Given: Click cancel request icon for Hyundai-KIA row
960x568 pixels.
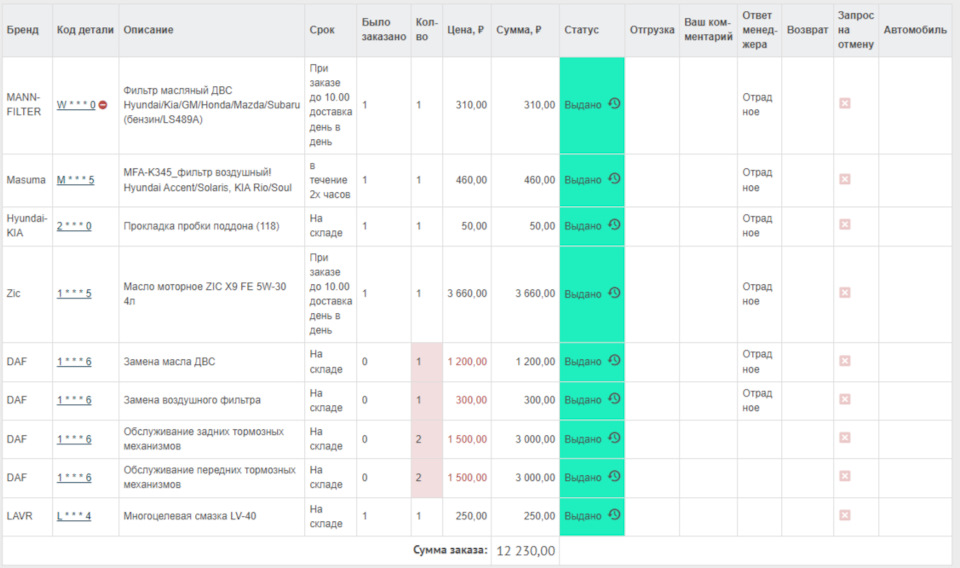Looking at the screenshot, I should [845, 225].
